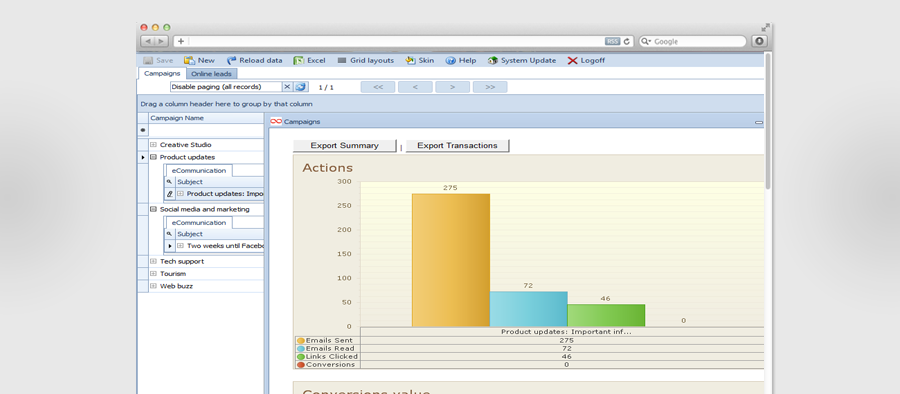This screenshot has width=900, height=394.
Task: Expand the Tourism campaign
Action: 153,273
